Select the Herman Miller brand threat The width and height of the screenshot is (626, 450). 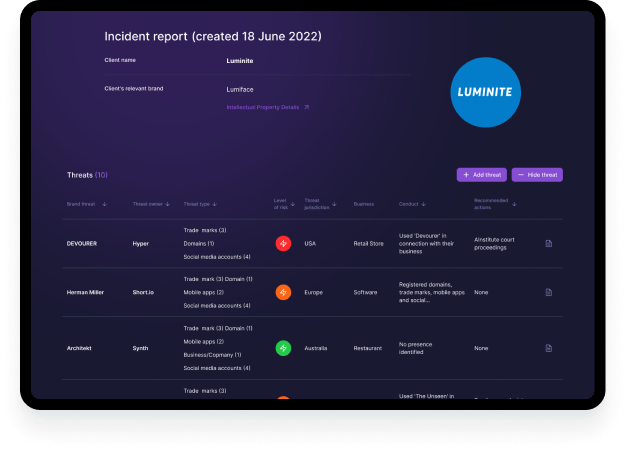pos(85,292)
